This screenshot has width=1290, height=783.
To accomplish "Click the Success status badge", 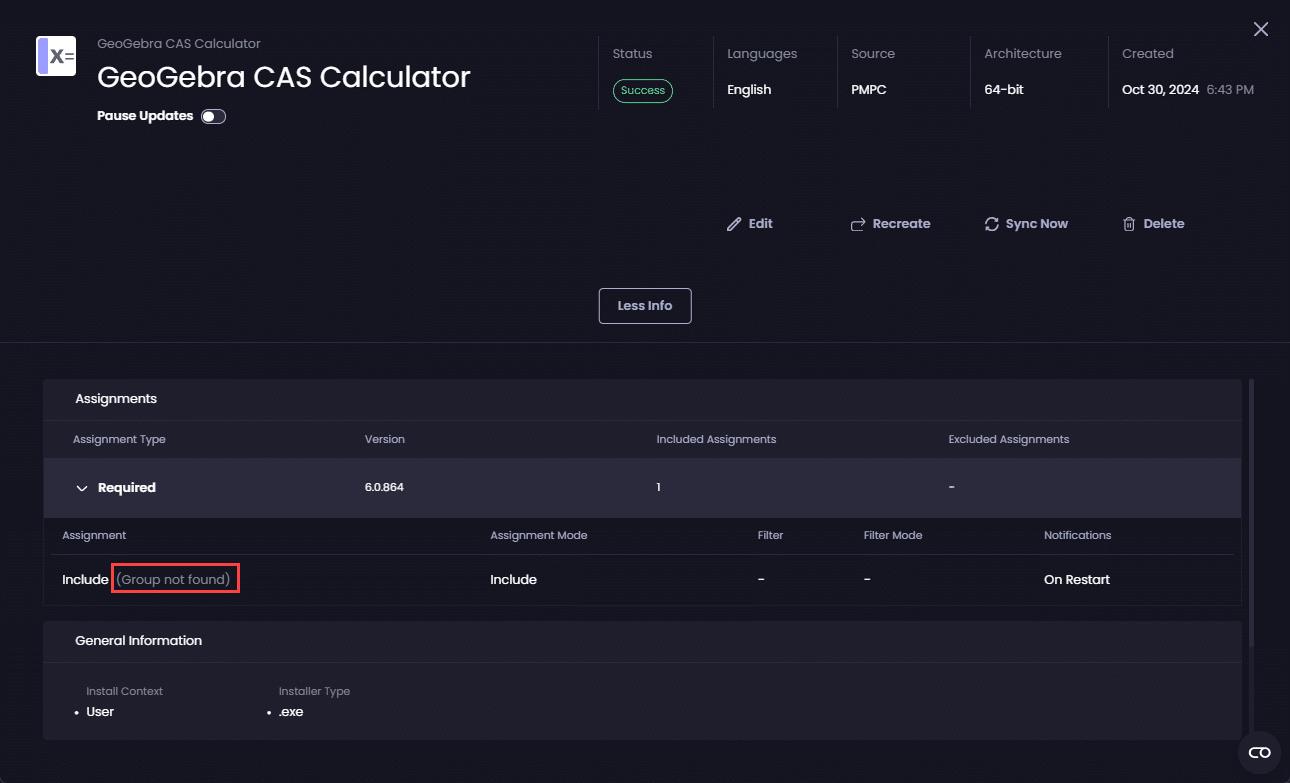I will [x=643, y=90].
